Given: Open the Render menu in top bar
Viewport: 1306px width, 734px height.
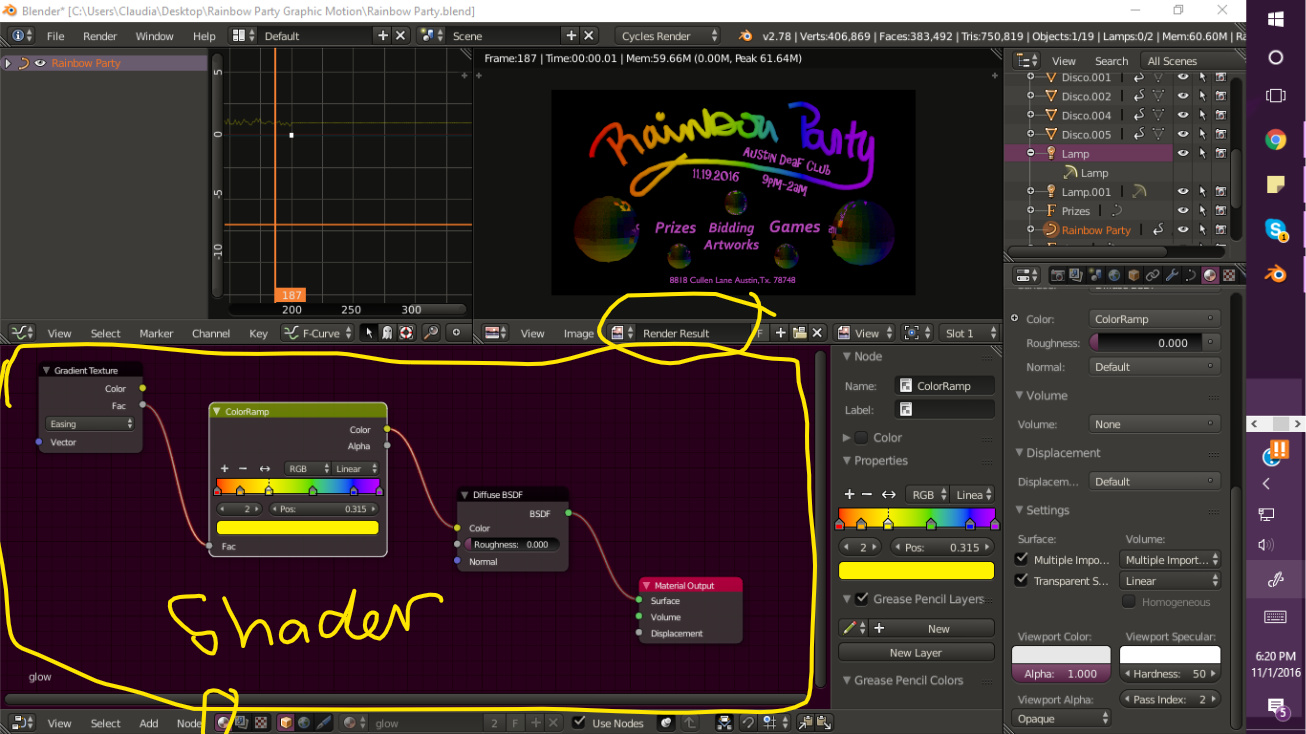Looking at the screenshot, I should 100,36.
